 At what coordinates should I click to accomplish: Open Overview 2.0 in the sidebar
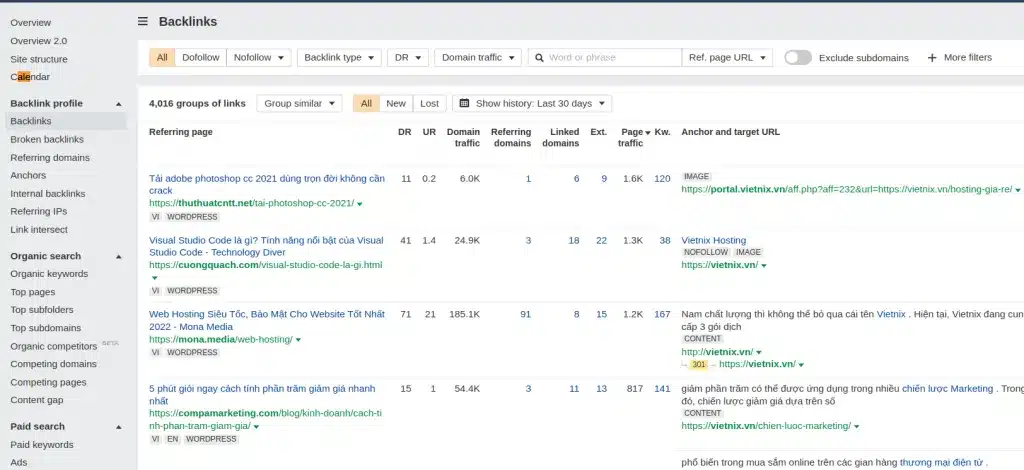point(39,40)
